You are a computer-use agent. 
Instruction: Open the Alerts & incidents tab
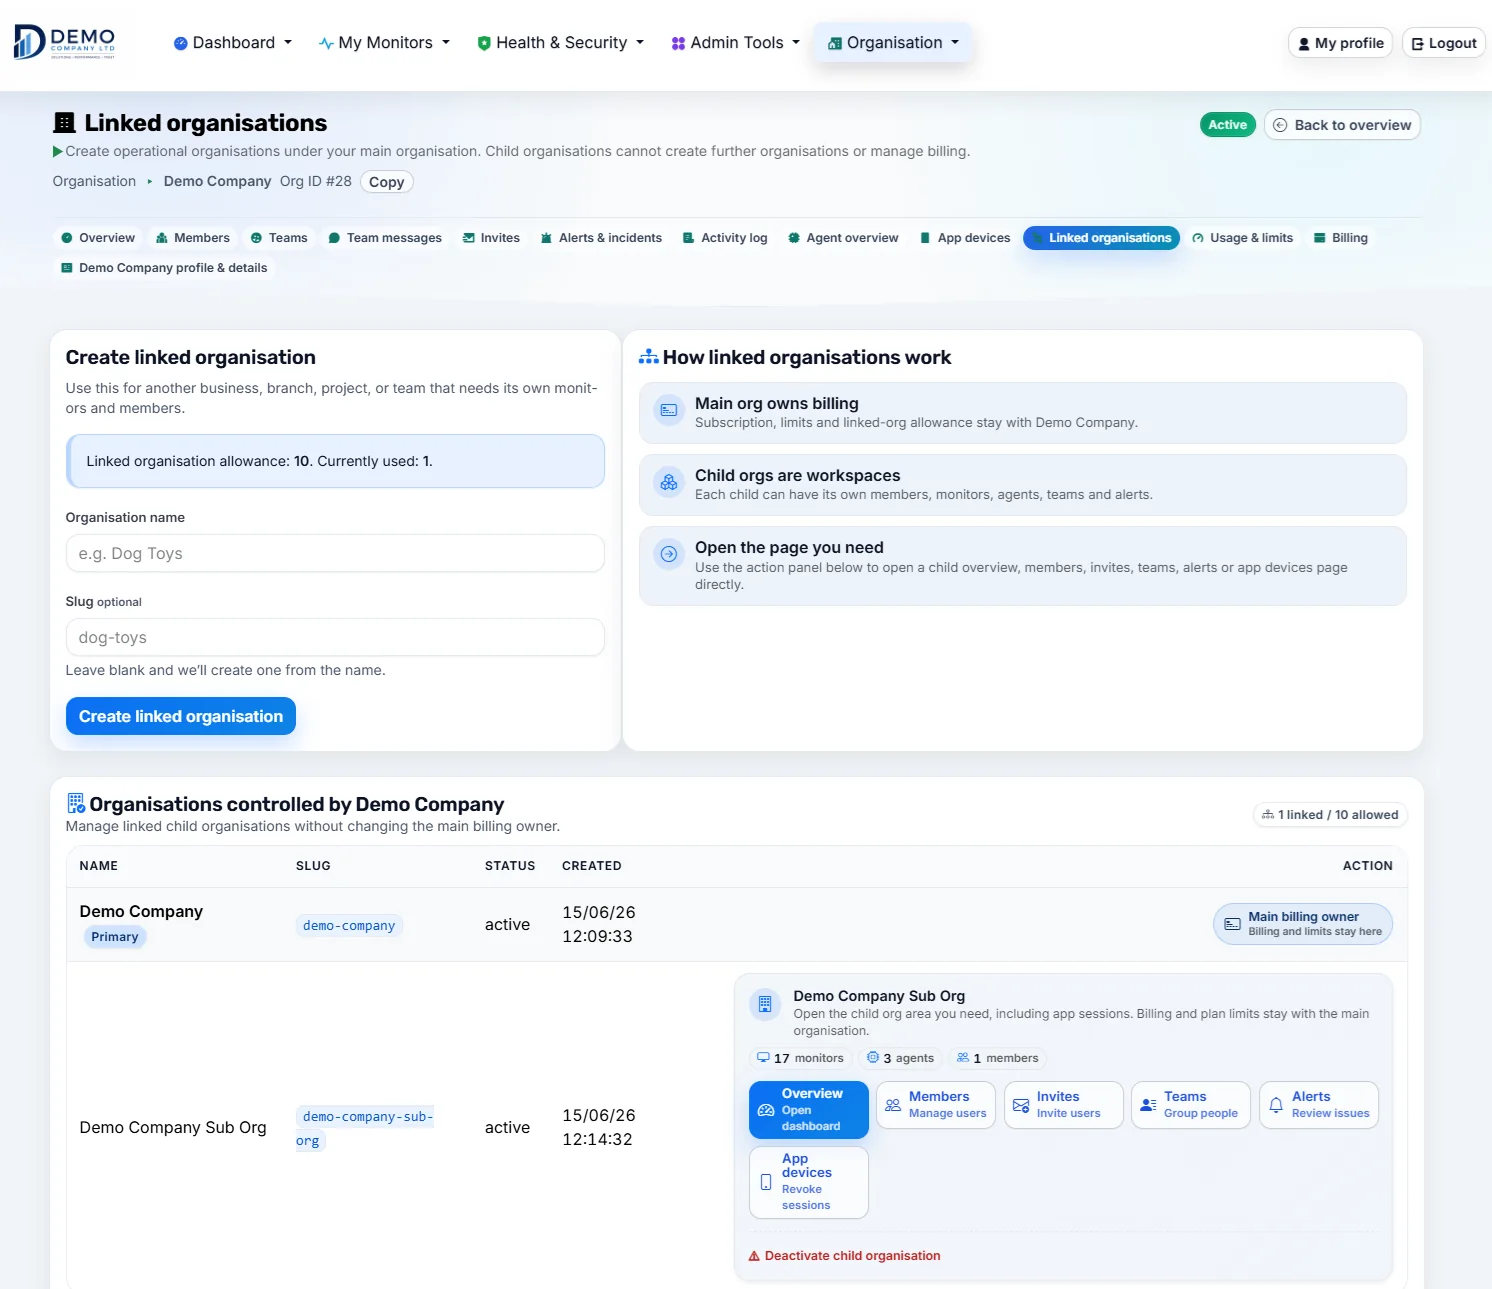tap(601, 238)
